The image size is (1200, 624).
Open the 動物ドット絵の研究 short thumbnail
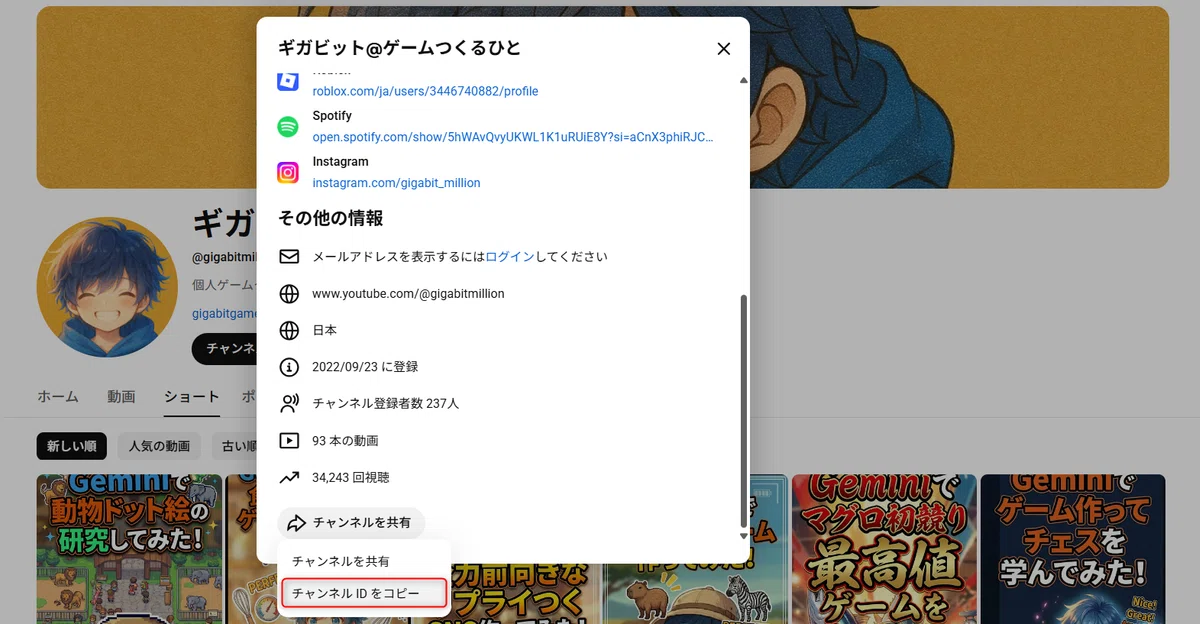[x=129, y=549]
